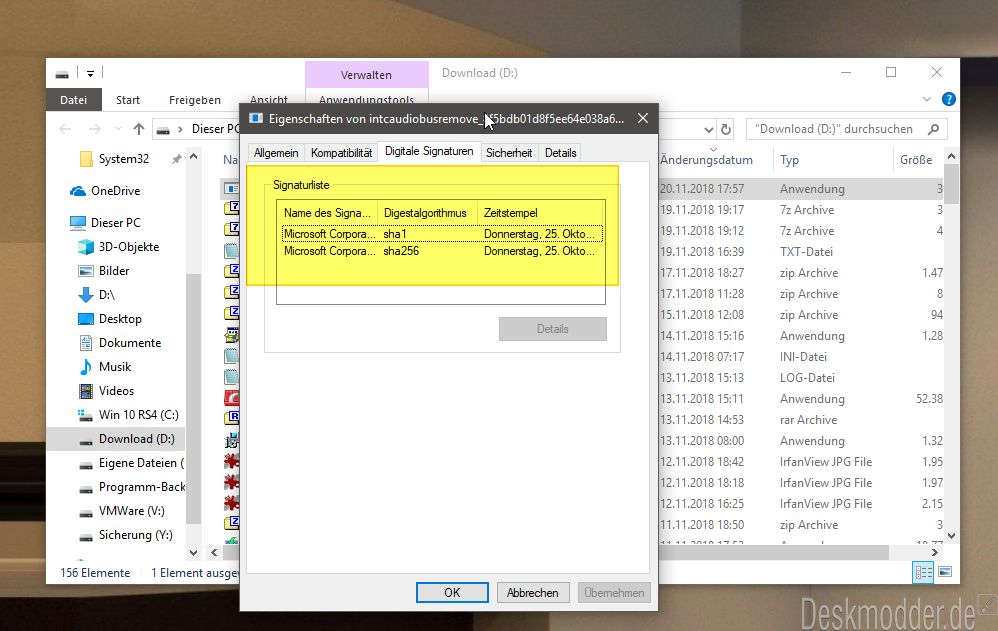
Task: Open the Videos folder
Action: (116, 391)
